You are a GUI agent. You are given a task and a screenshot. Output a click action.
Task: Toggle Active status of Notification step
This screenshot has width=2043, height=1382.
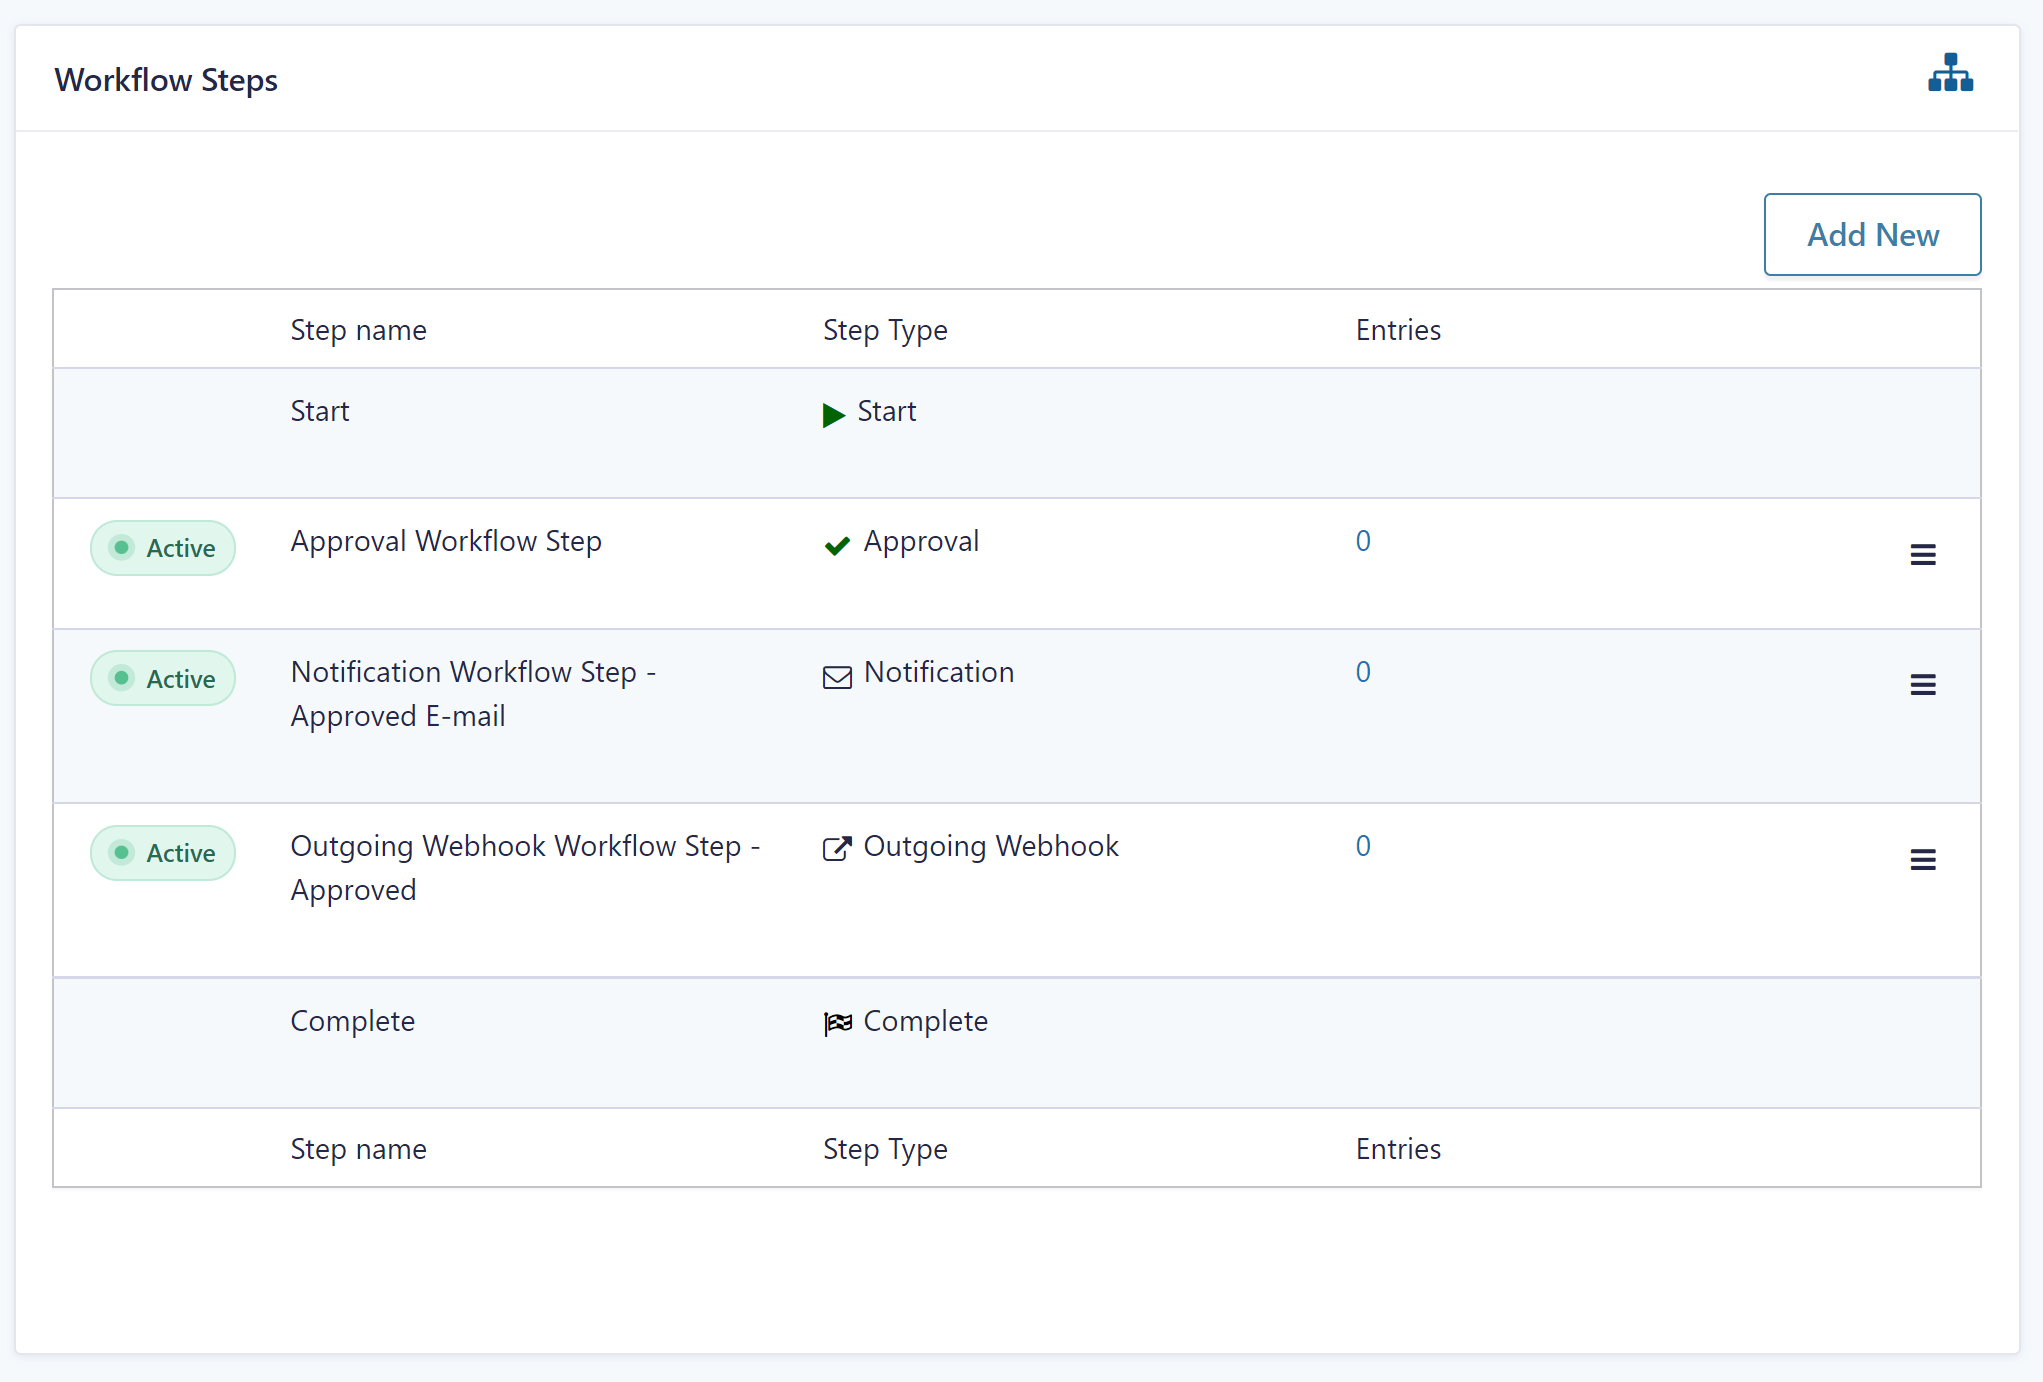pos(163,678)
